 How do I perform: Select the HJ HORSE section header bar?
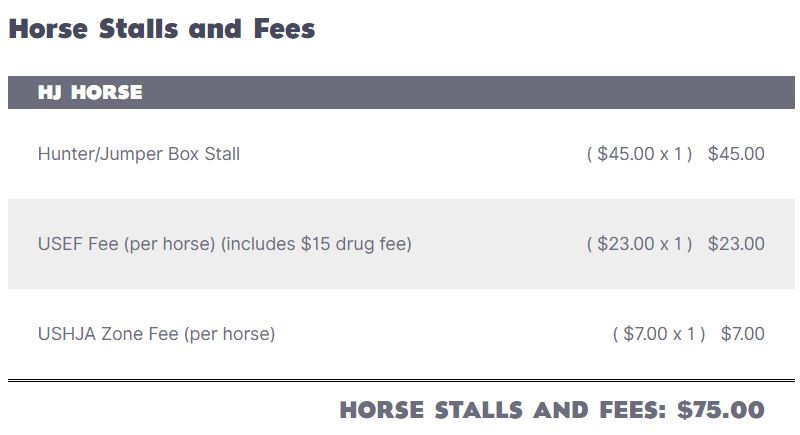401,92
